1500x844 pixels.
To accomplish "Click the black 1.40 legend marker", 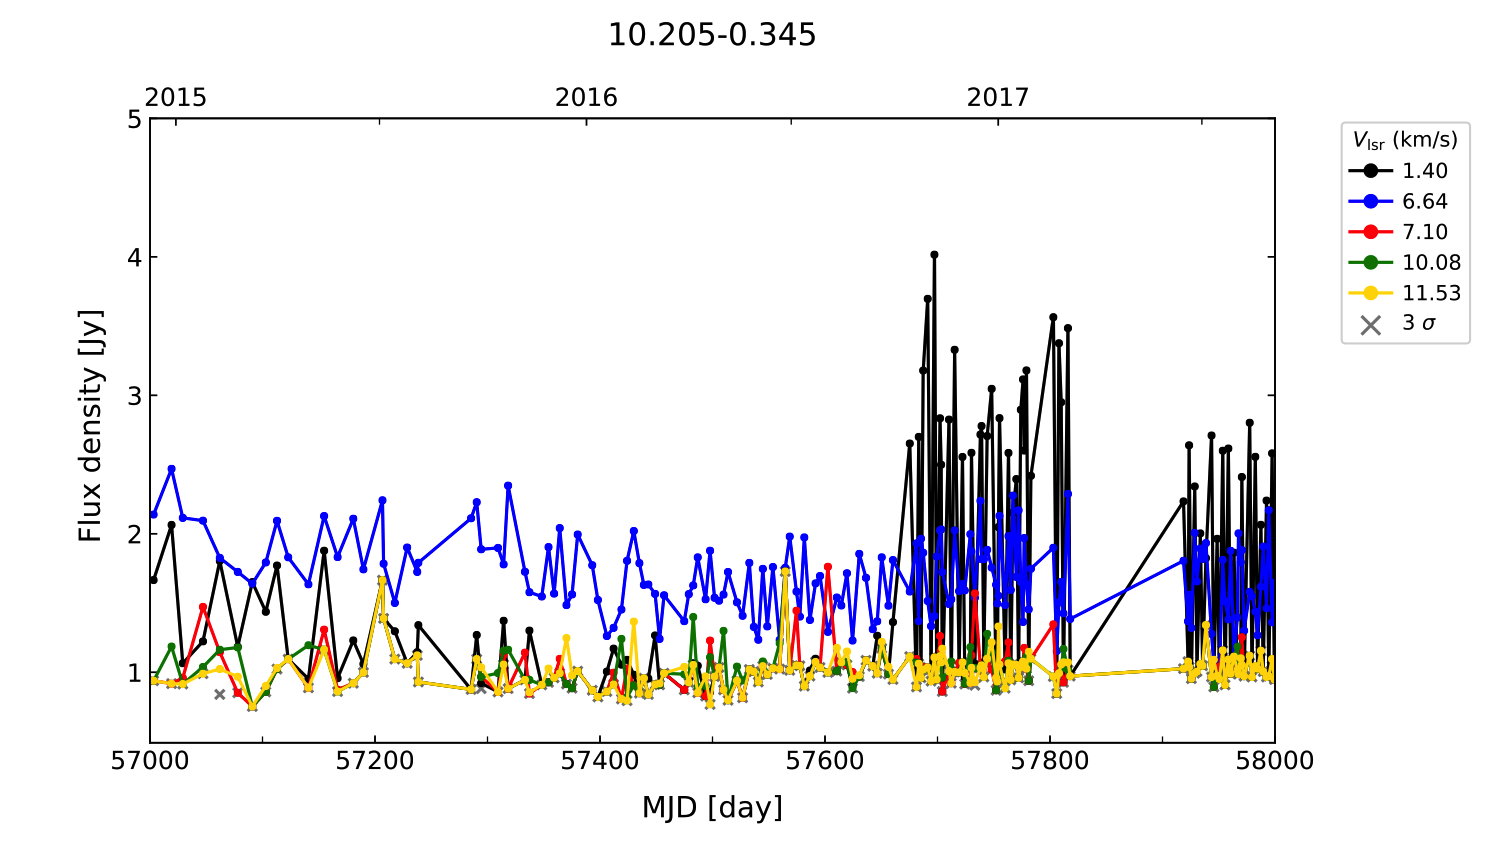I will click(x=1371, y=171).
